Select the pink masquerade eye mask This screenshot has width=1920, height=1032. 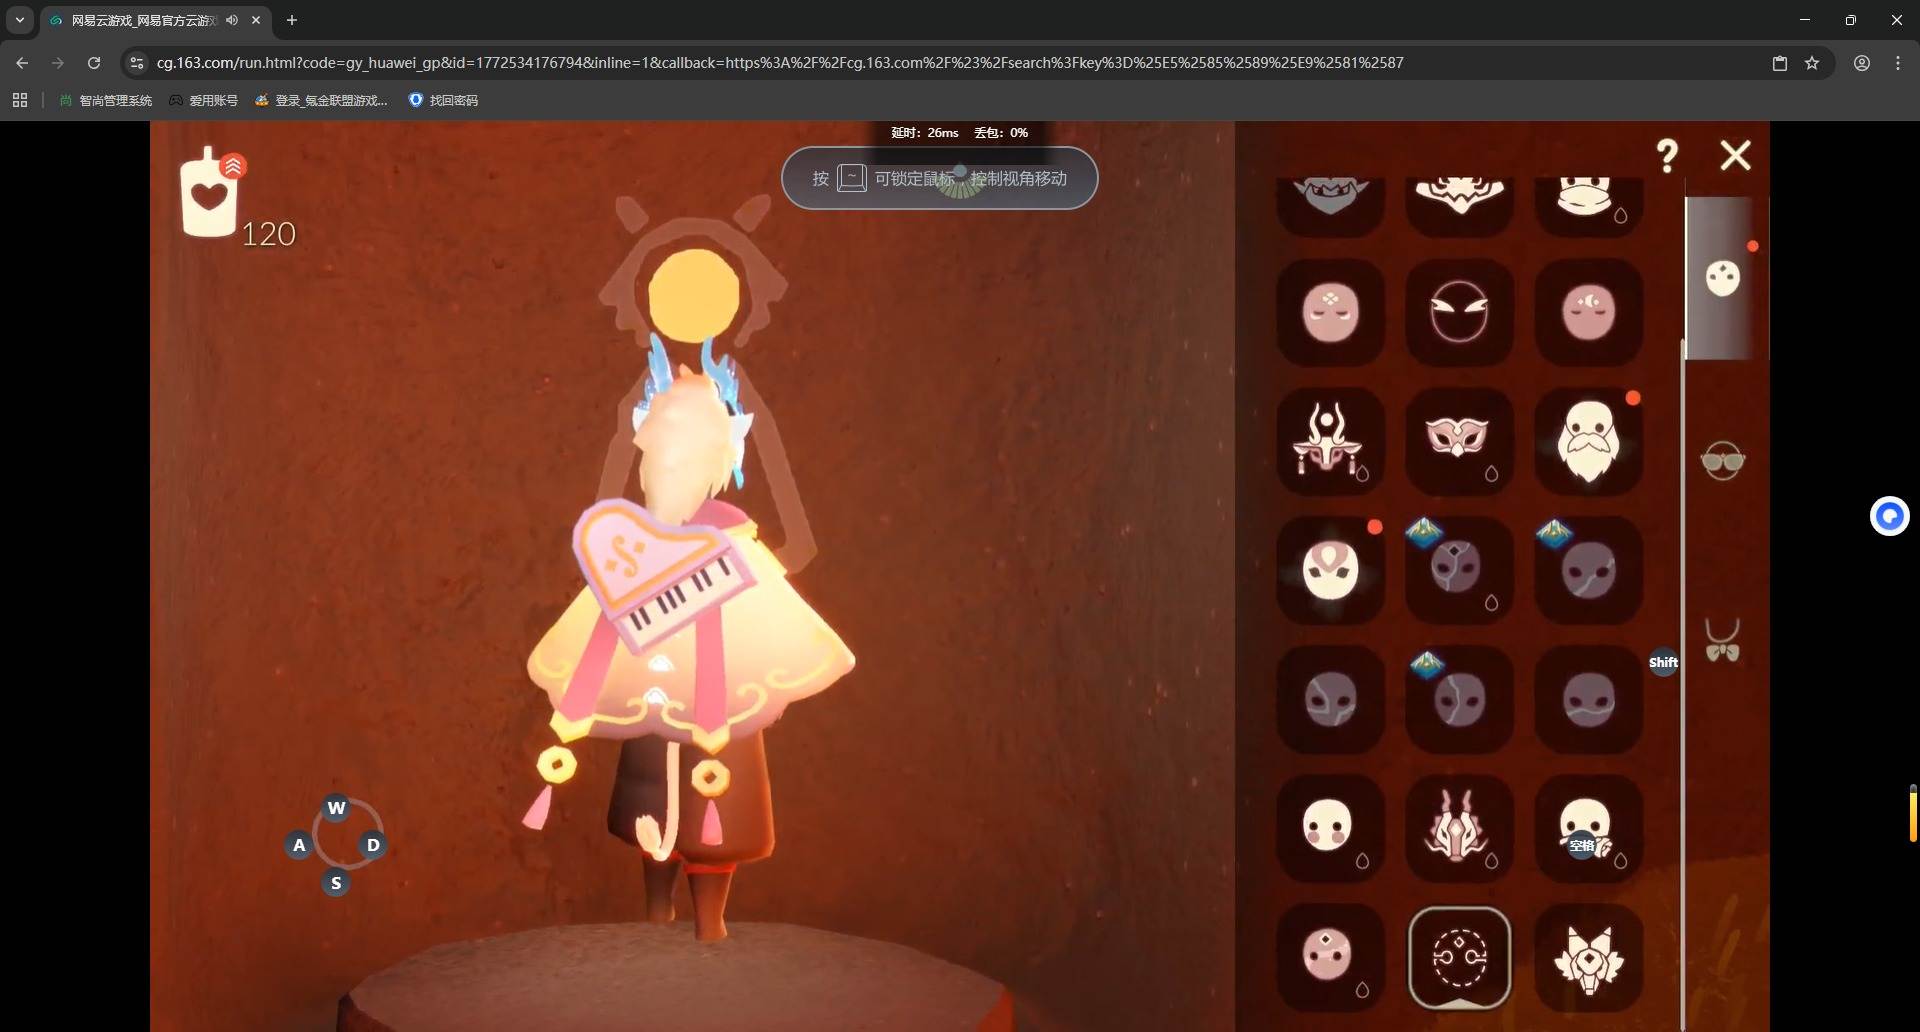(1459, 441)
